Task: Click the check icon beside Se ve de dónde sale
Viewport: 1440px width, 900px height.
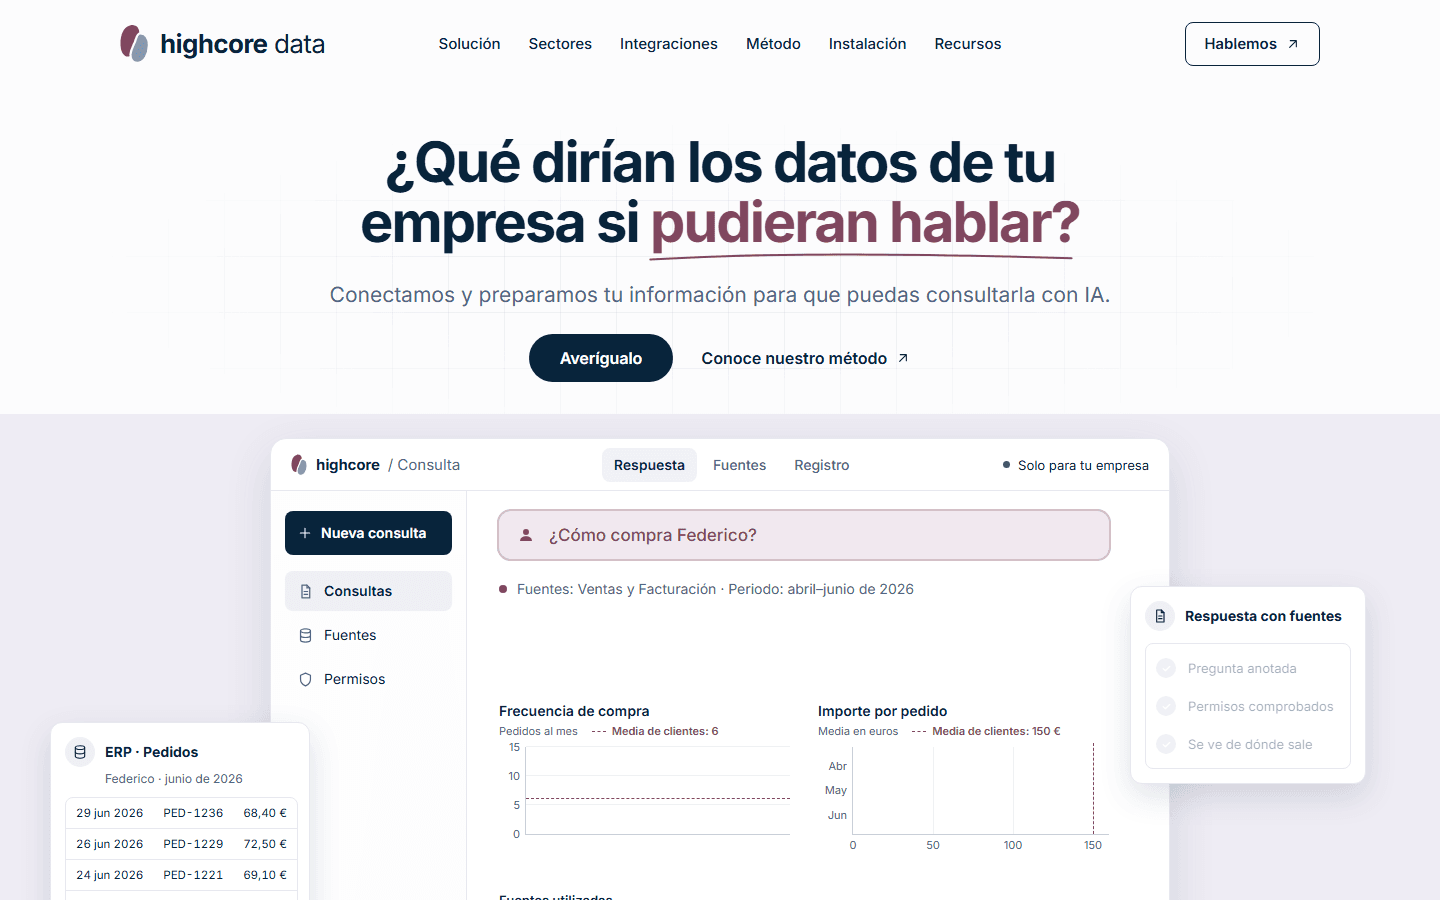Action: coord(1166,744)
